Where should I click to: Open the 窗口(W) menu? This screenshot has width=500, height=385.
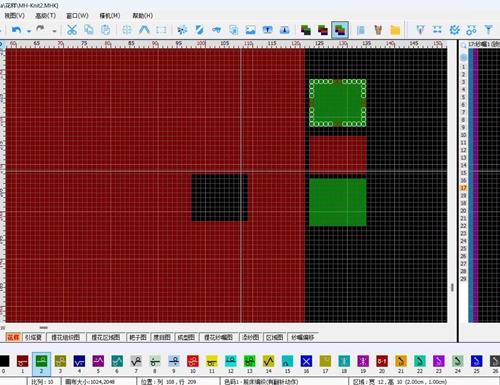pyautogui.click(x=77, y=16)
